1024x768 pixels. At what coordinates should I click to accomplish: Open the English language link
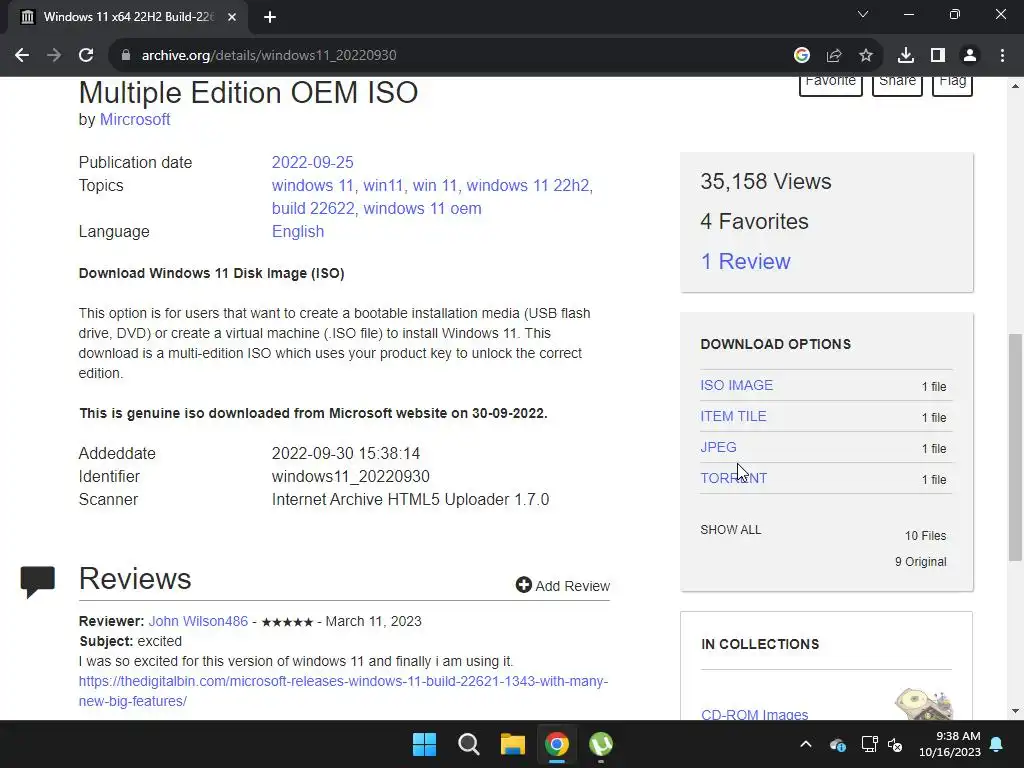(298, 232)
